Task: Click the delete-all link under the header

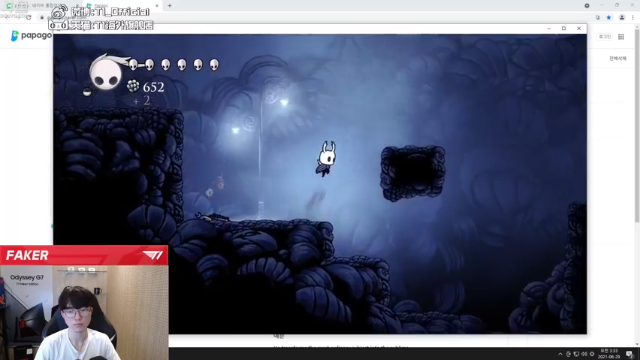Action: point(618,58)
